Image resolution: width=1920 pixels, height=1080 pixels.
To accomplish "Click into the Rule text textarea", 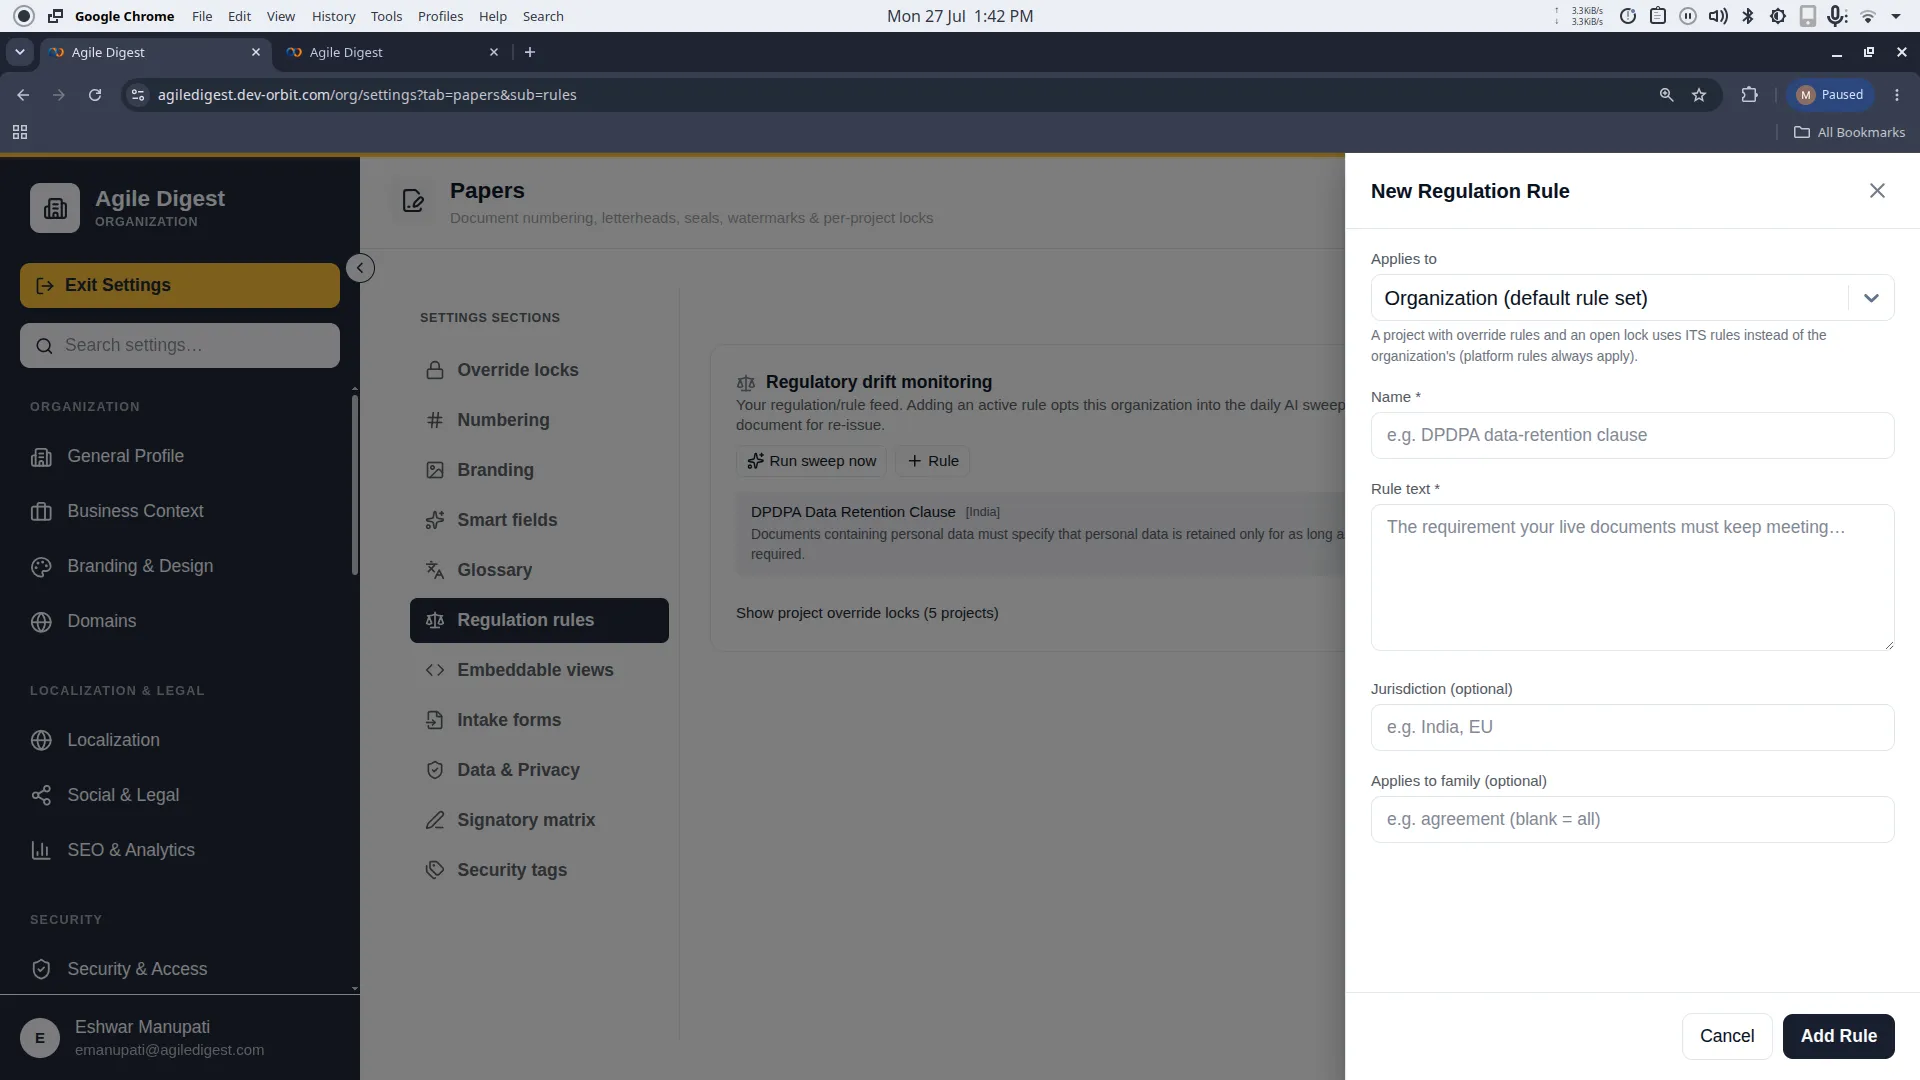I will [x=1632, y=577].
